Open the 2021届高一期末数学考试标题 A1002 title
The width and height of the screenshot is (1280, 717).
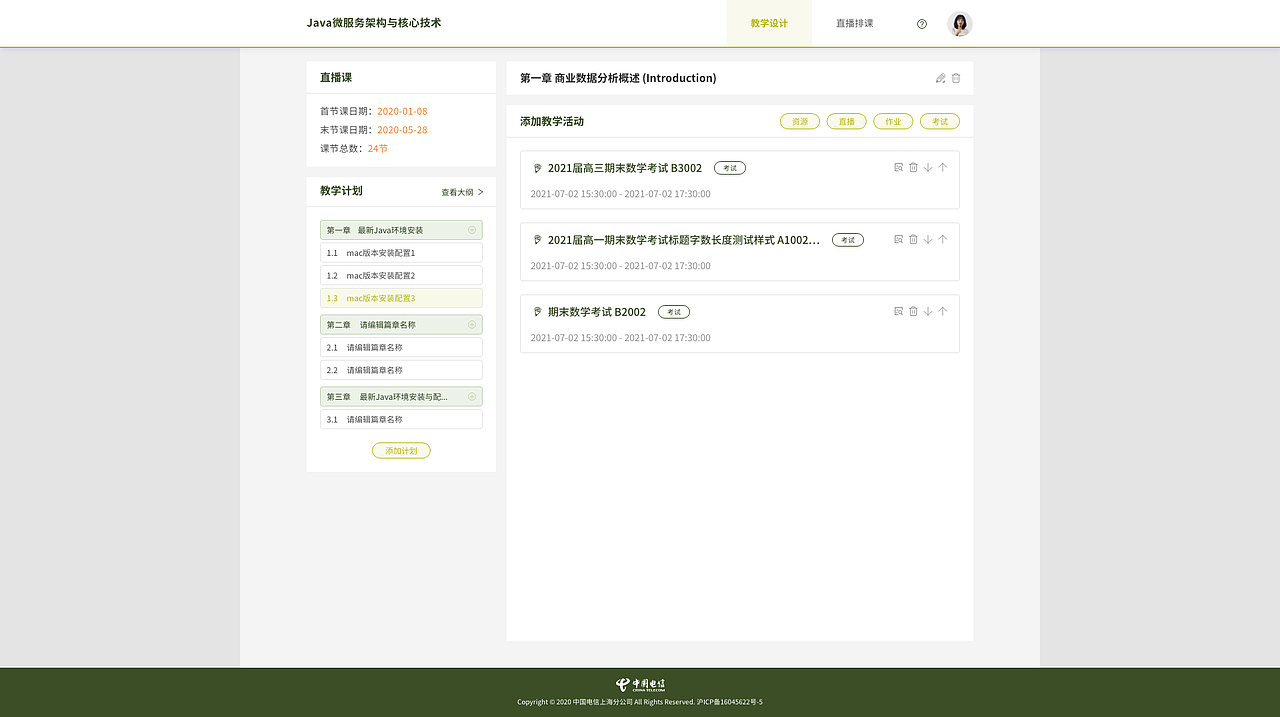pos(684,240)
